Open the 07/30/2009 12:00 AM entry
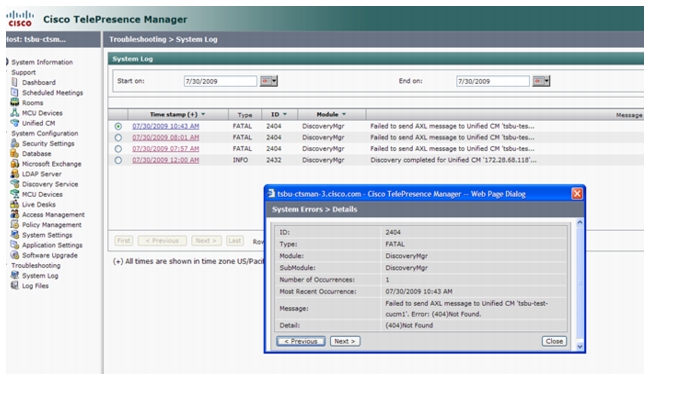The width and height of the screenshot is (681, 393). tap(165, 160)
